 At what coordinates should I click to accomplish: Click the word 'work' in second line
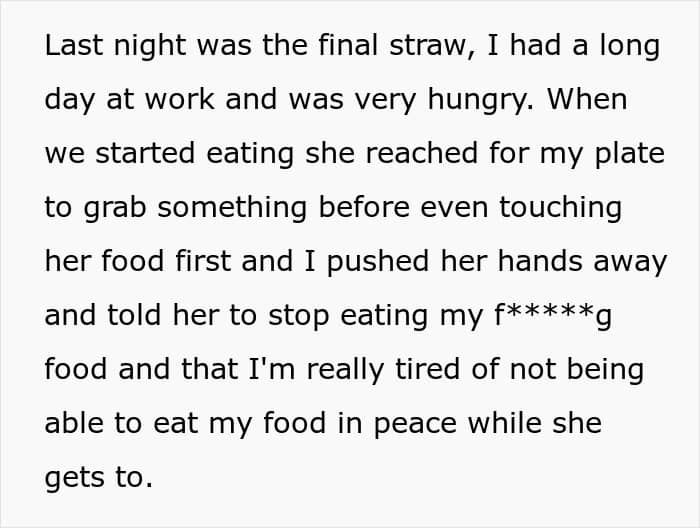(179, 98)
